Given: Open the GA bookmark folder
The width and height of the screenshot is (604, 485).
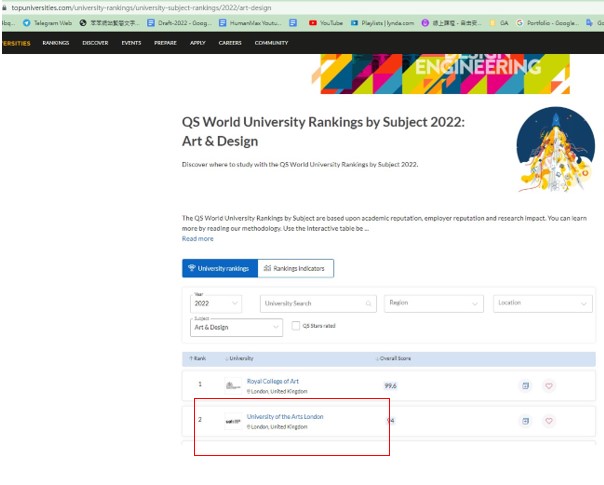Looking at the screenshot, I should 499,23.
